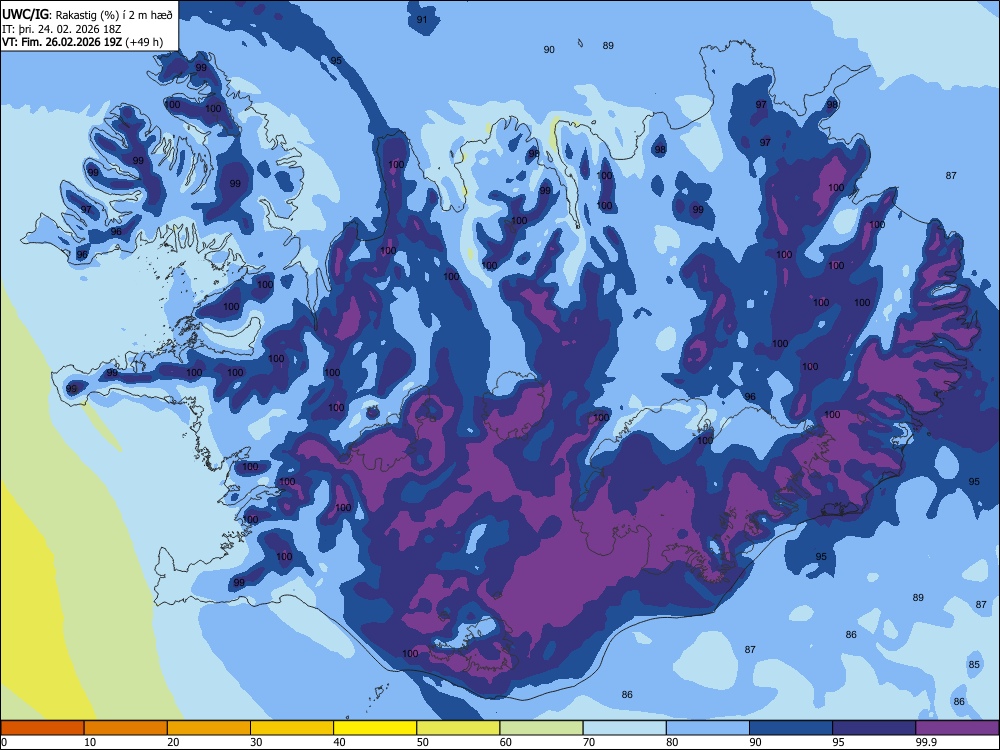Pick the dark blue 90–95 legend swatch
This screenshot has height=750, width=1000.
point(791,728)
